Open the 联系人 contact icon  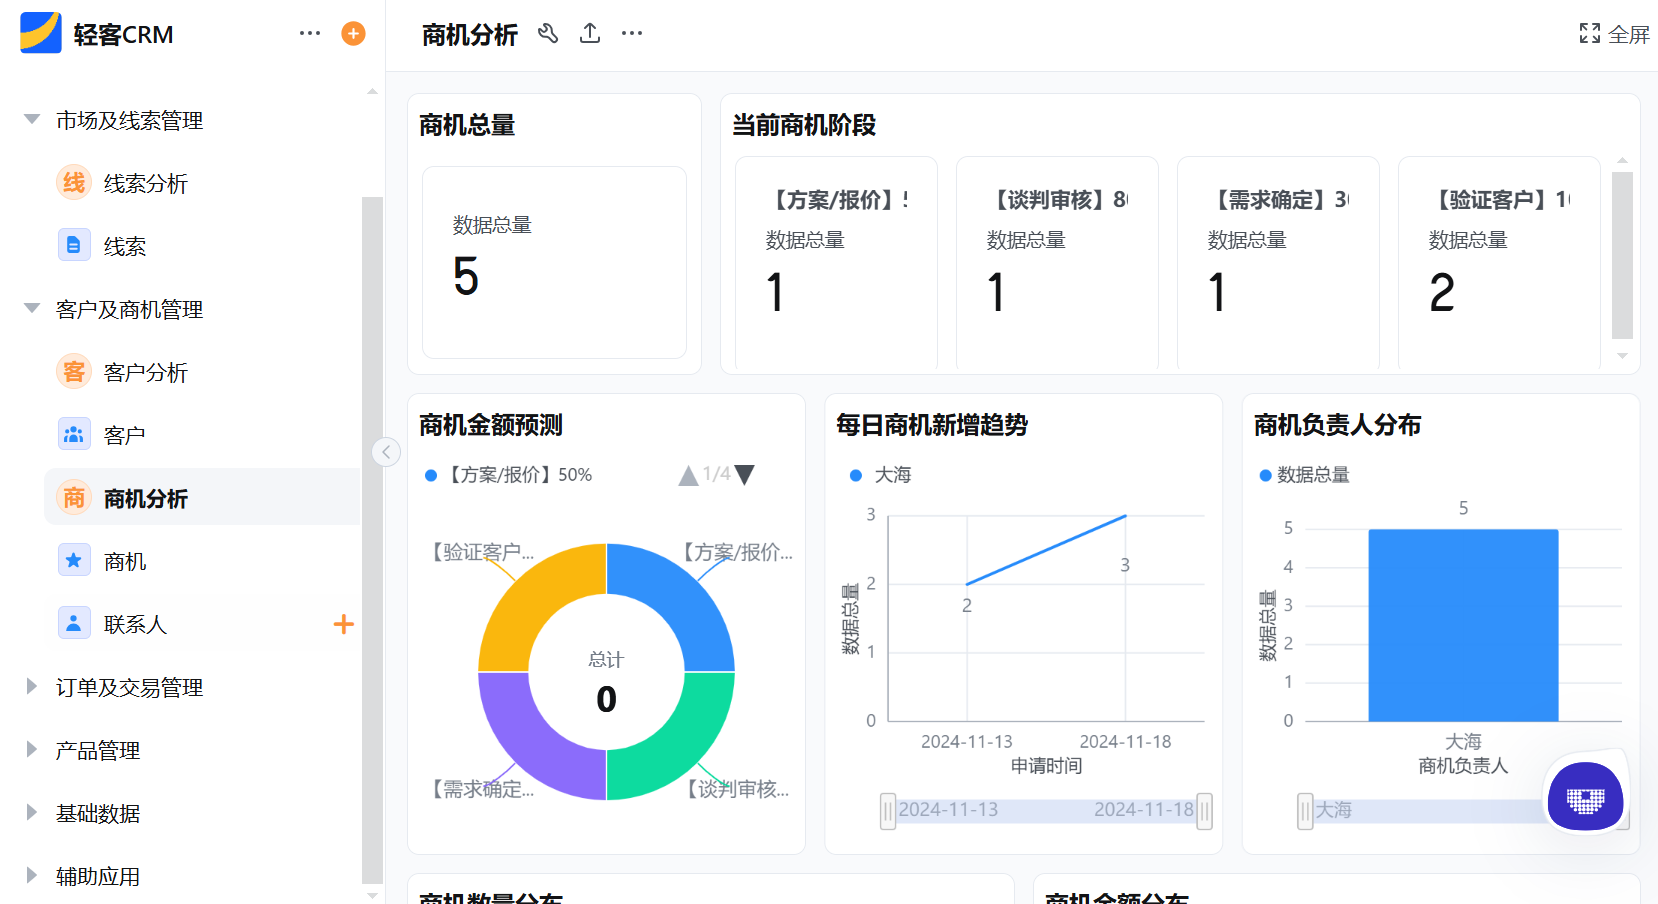pyautogui.click(x=73, y=623)
